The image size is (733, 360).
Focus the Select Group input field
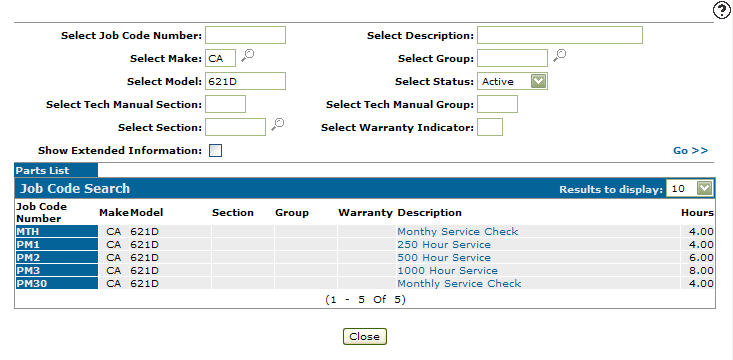point(512,58)
